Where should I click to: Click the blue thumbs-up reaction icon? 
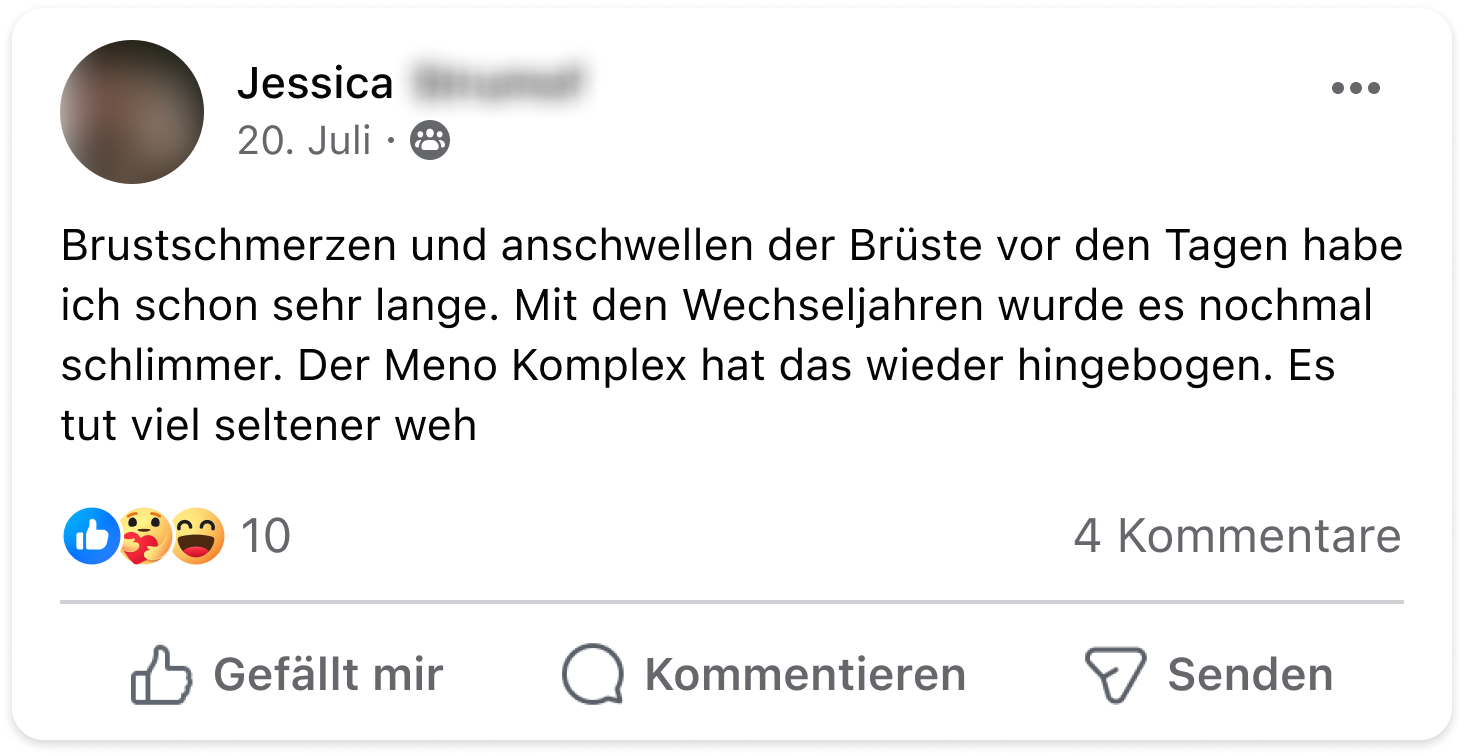click(x=91, y=536)
